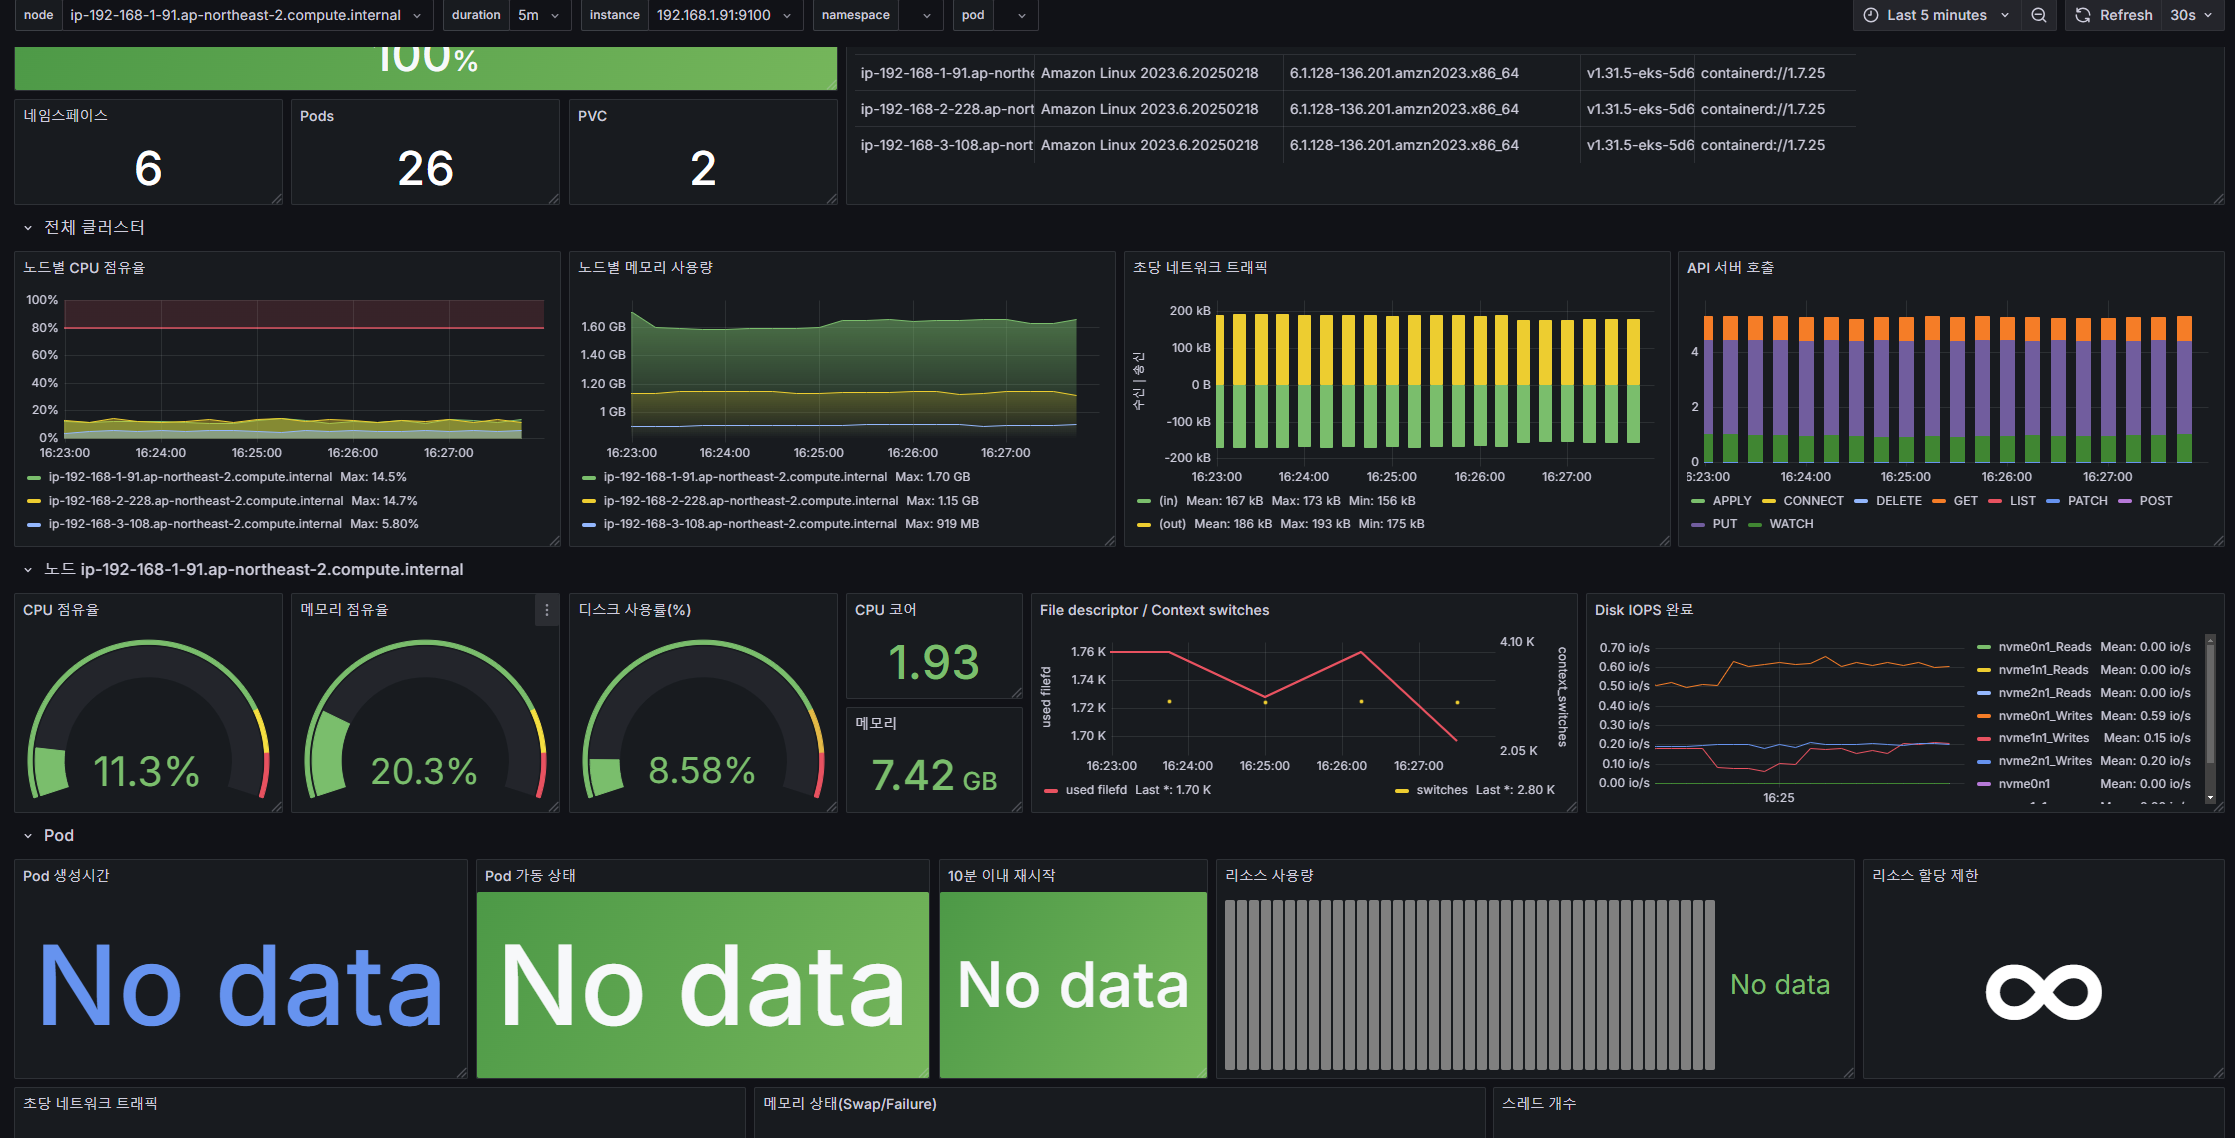Open the memory gauge panel's three-dot menu
This screenshot has height=1138, width=2235.
[546, 610]
